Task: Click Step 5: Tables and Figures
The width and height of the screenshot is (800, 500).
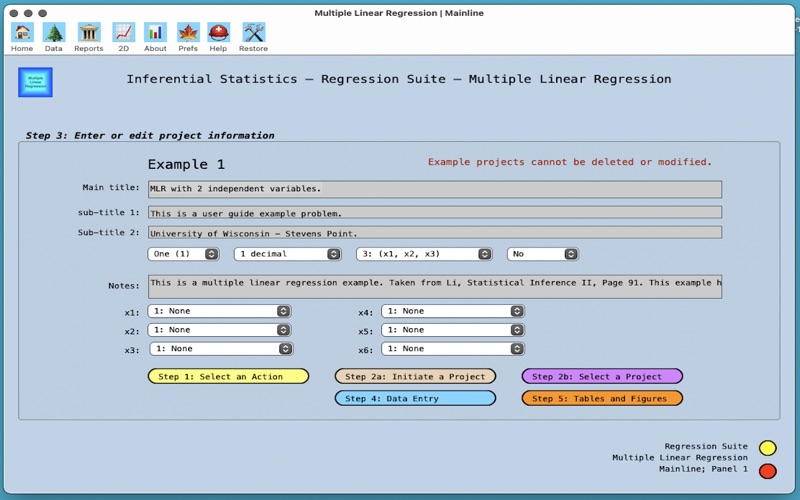Action: [x=602, y=398]
